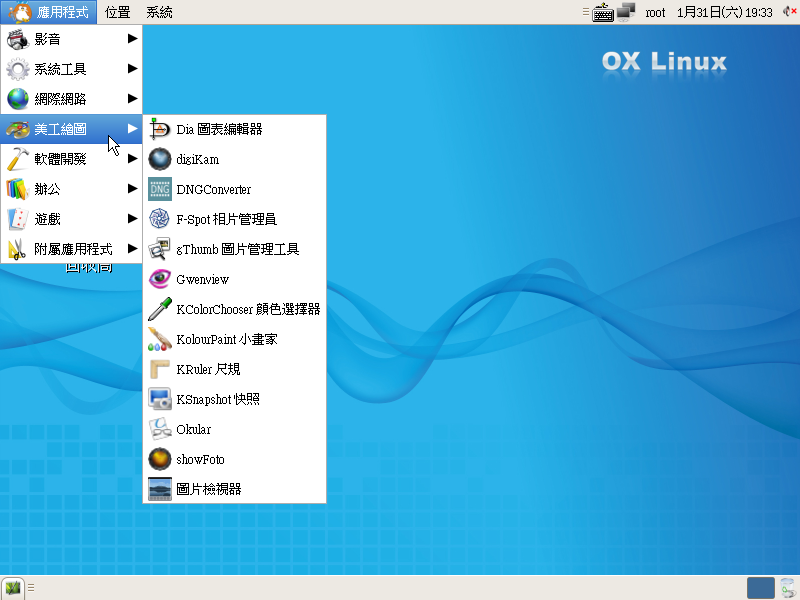Click the DNGConverter icon
This screenshot has width=800, height=600.
coord(160,189)
